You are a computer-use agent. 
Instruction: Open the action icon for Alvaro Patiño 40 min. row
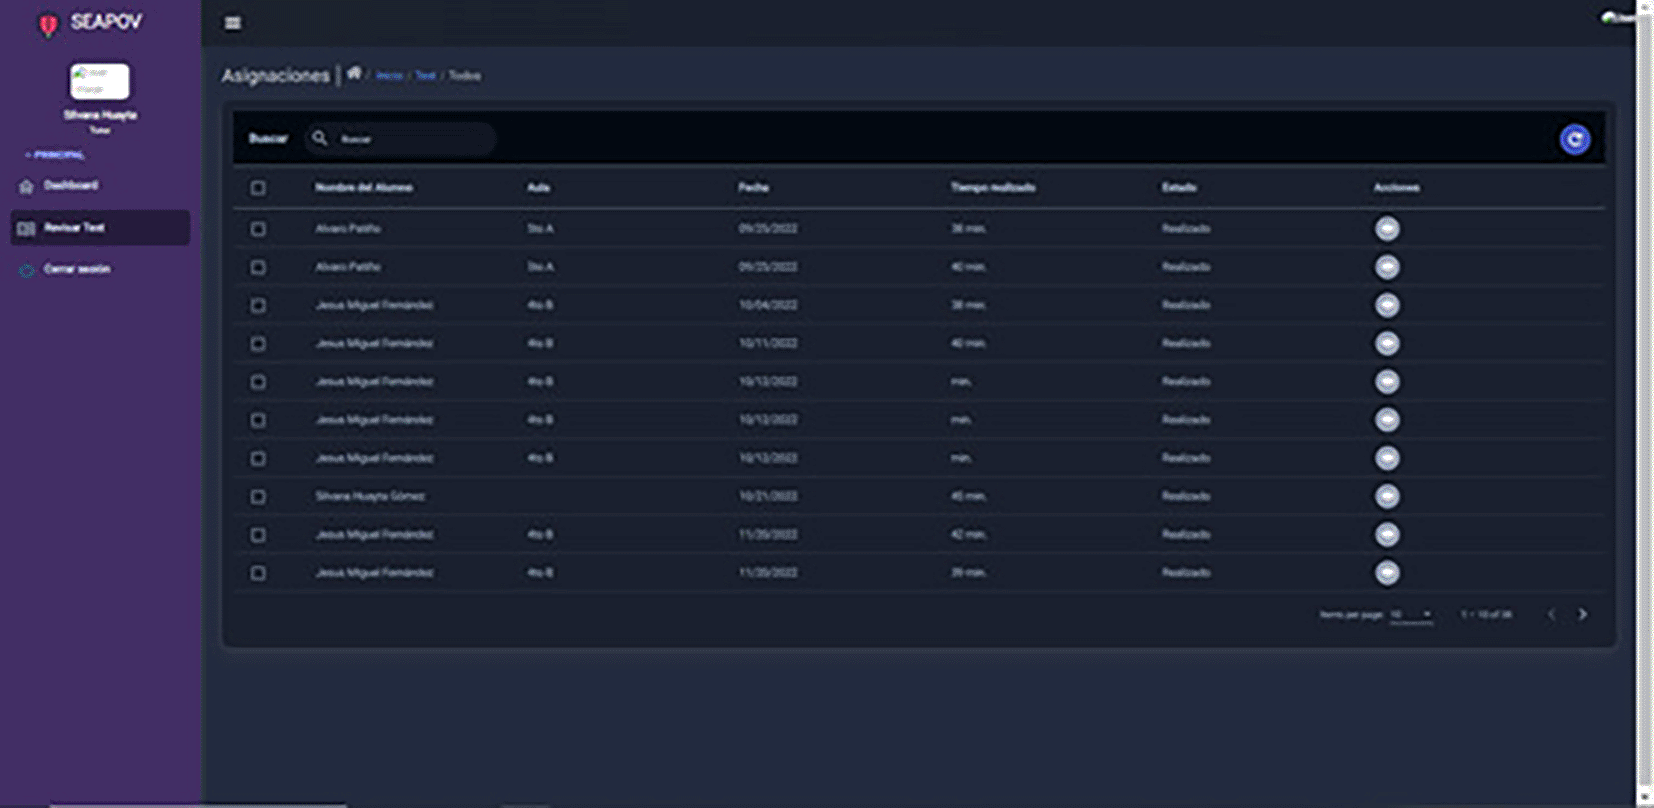[1386, 267]
